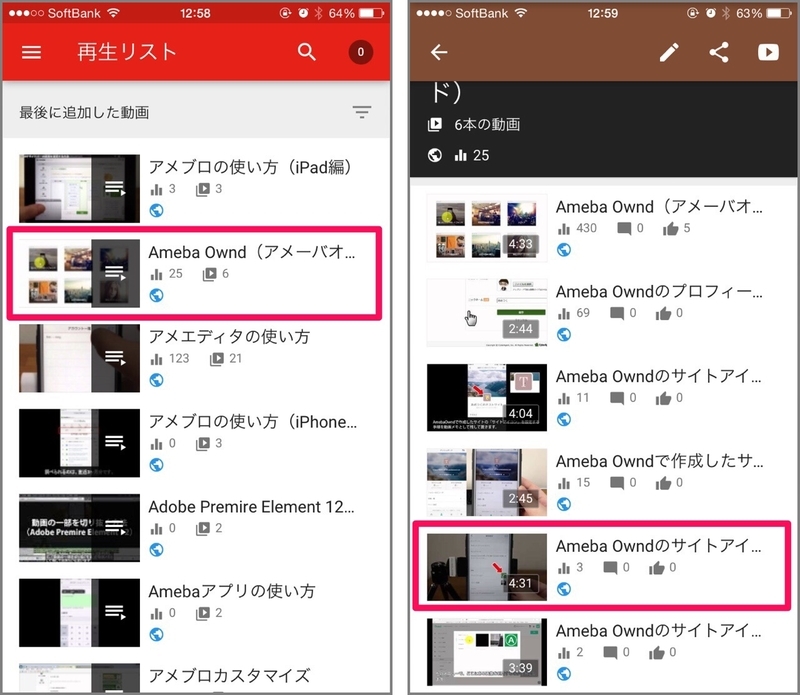Image resolution: width=800 pixels, height=695 pixels.
Task: Open the アメブロの使い方（iPhone… playlist title
Action: 253,421
